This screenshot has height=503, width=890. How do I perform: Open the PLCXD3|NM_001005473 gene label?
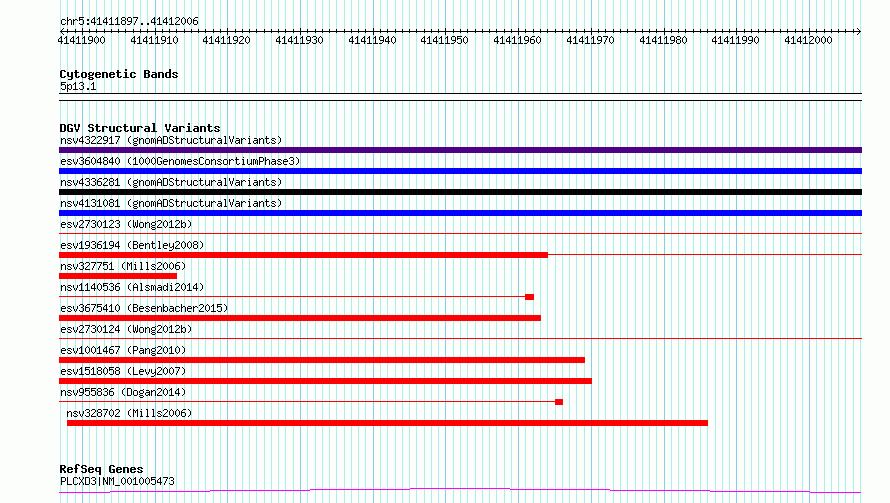(117, 481)
